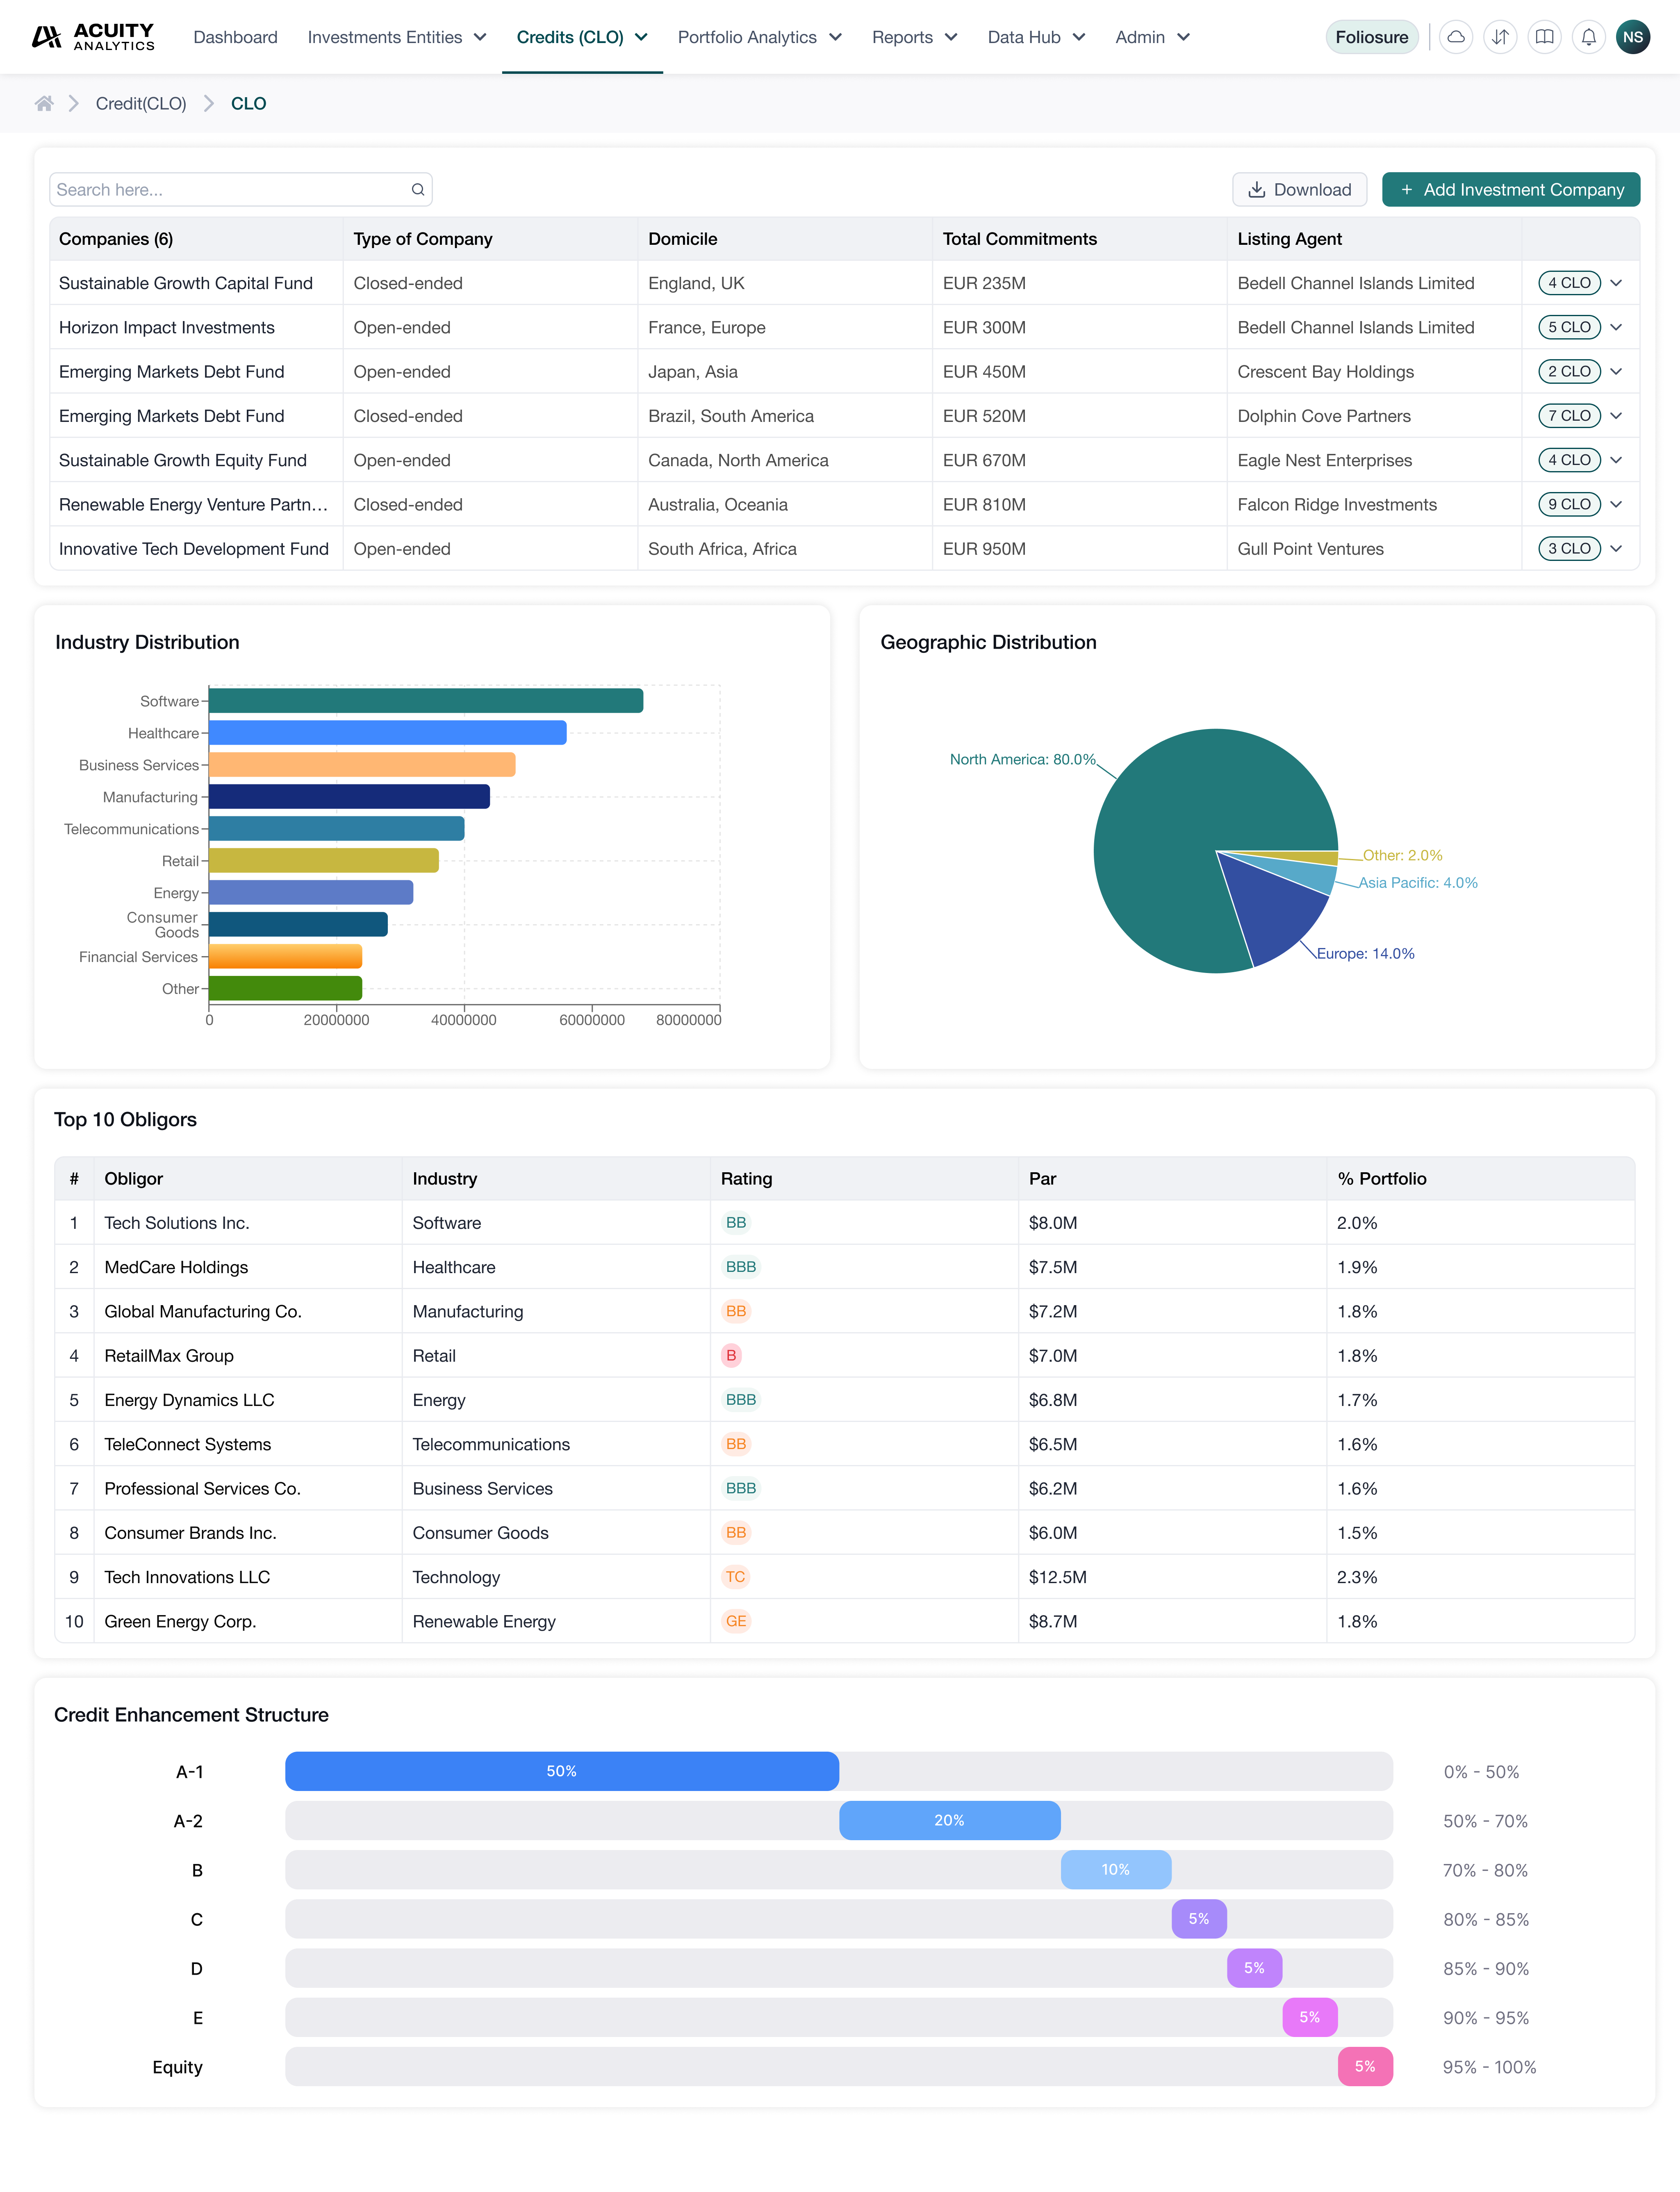The height and width of the screenshot is (2192, 1680).
Task: Click the cloud icon in header
Action: pos(1456,37)
